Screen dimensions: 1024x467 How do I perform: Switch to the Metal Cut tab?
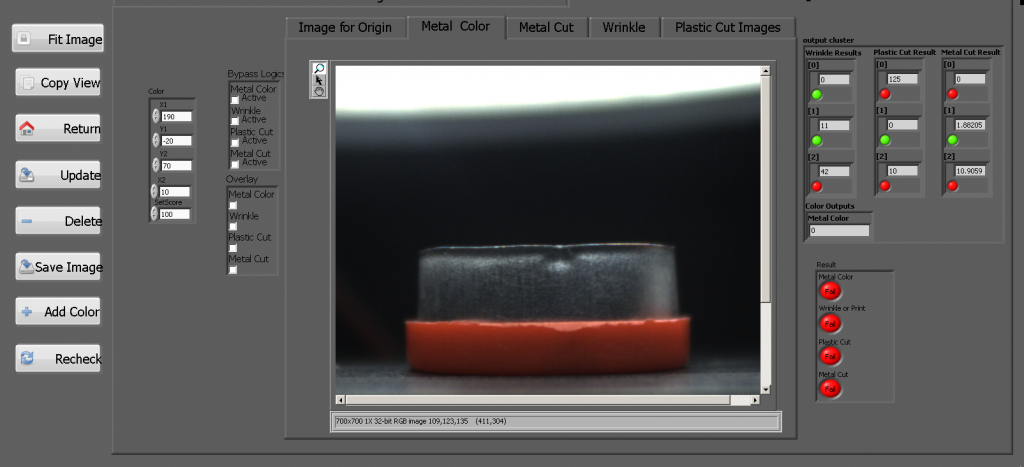546,27
